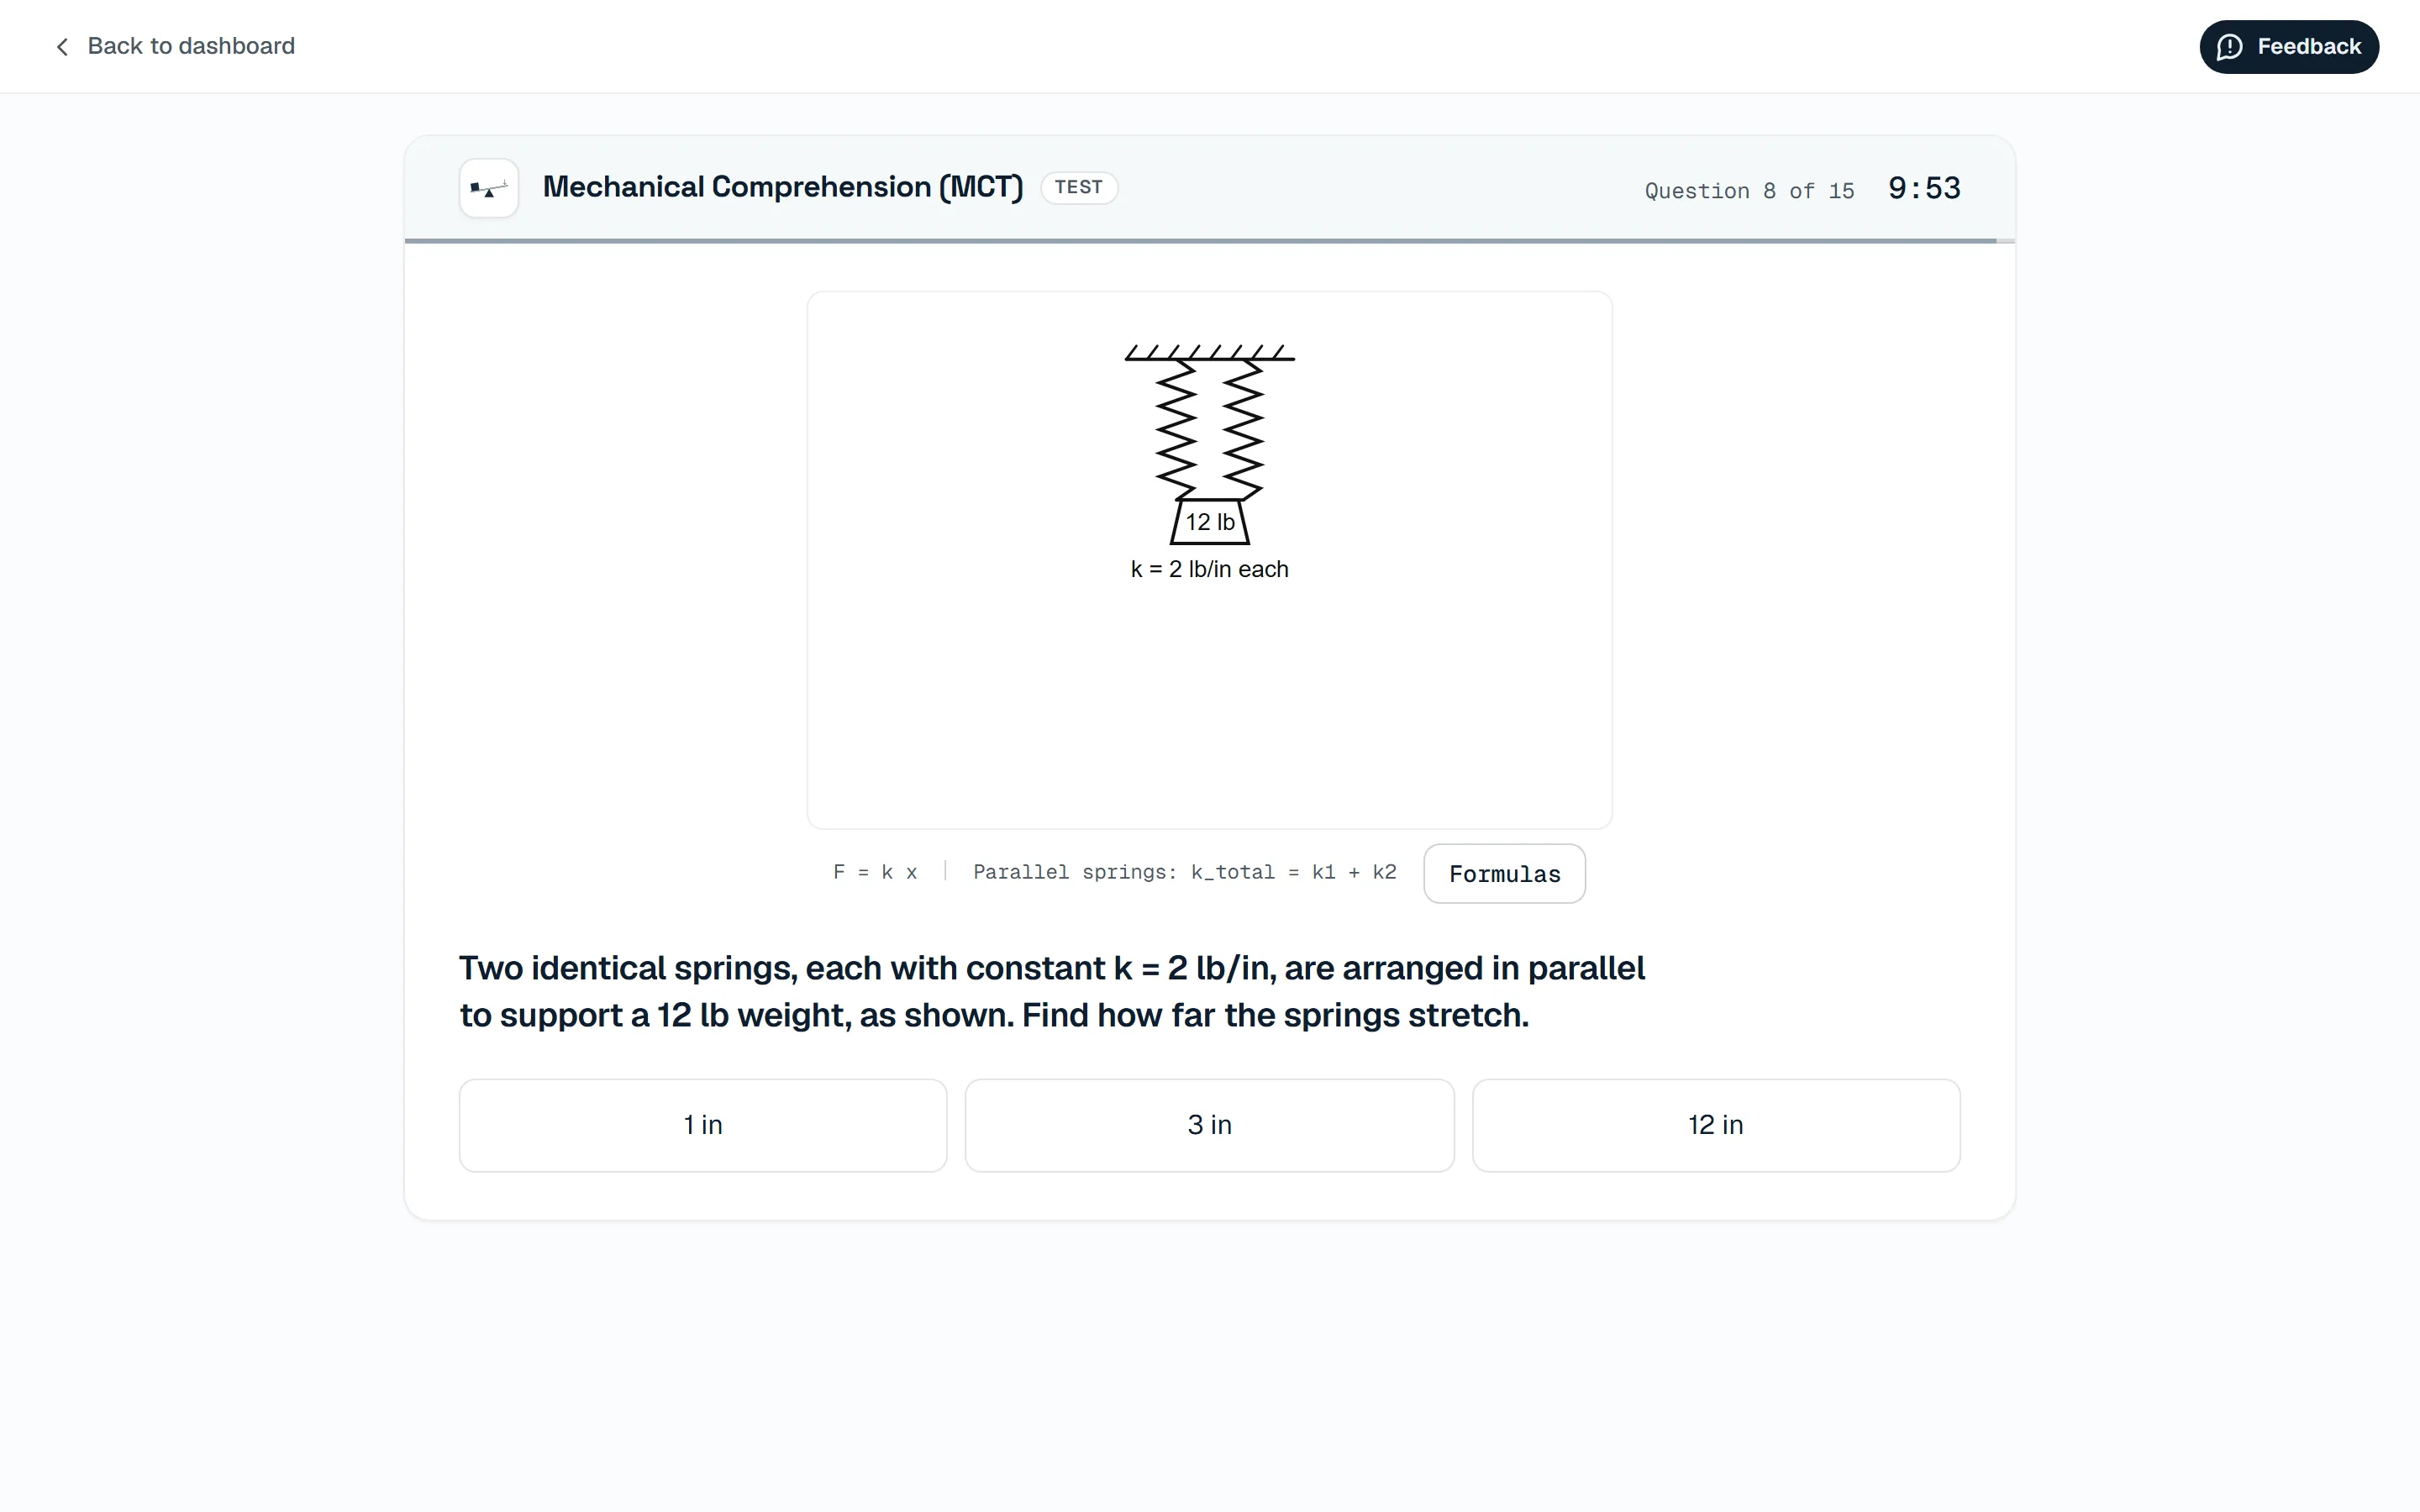Click the speech bubble icon in Feedback
Viewport: 2420px width, 1512px height.
[x=2229, y=47]
